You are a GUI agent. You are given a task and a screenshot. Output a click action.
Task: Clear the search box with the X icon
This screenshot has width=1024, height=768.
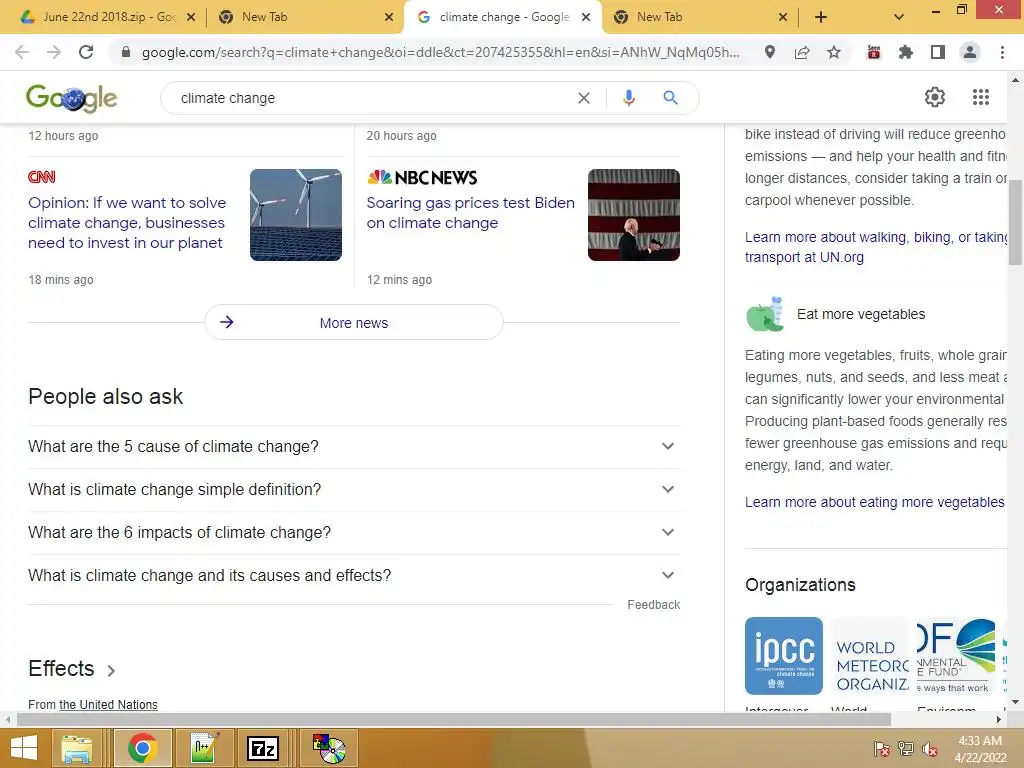click(584, 98)
